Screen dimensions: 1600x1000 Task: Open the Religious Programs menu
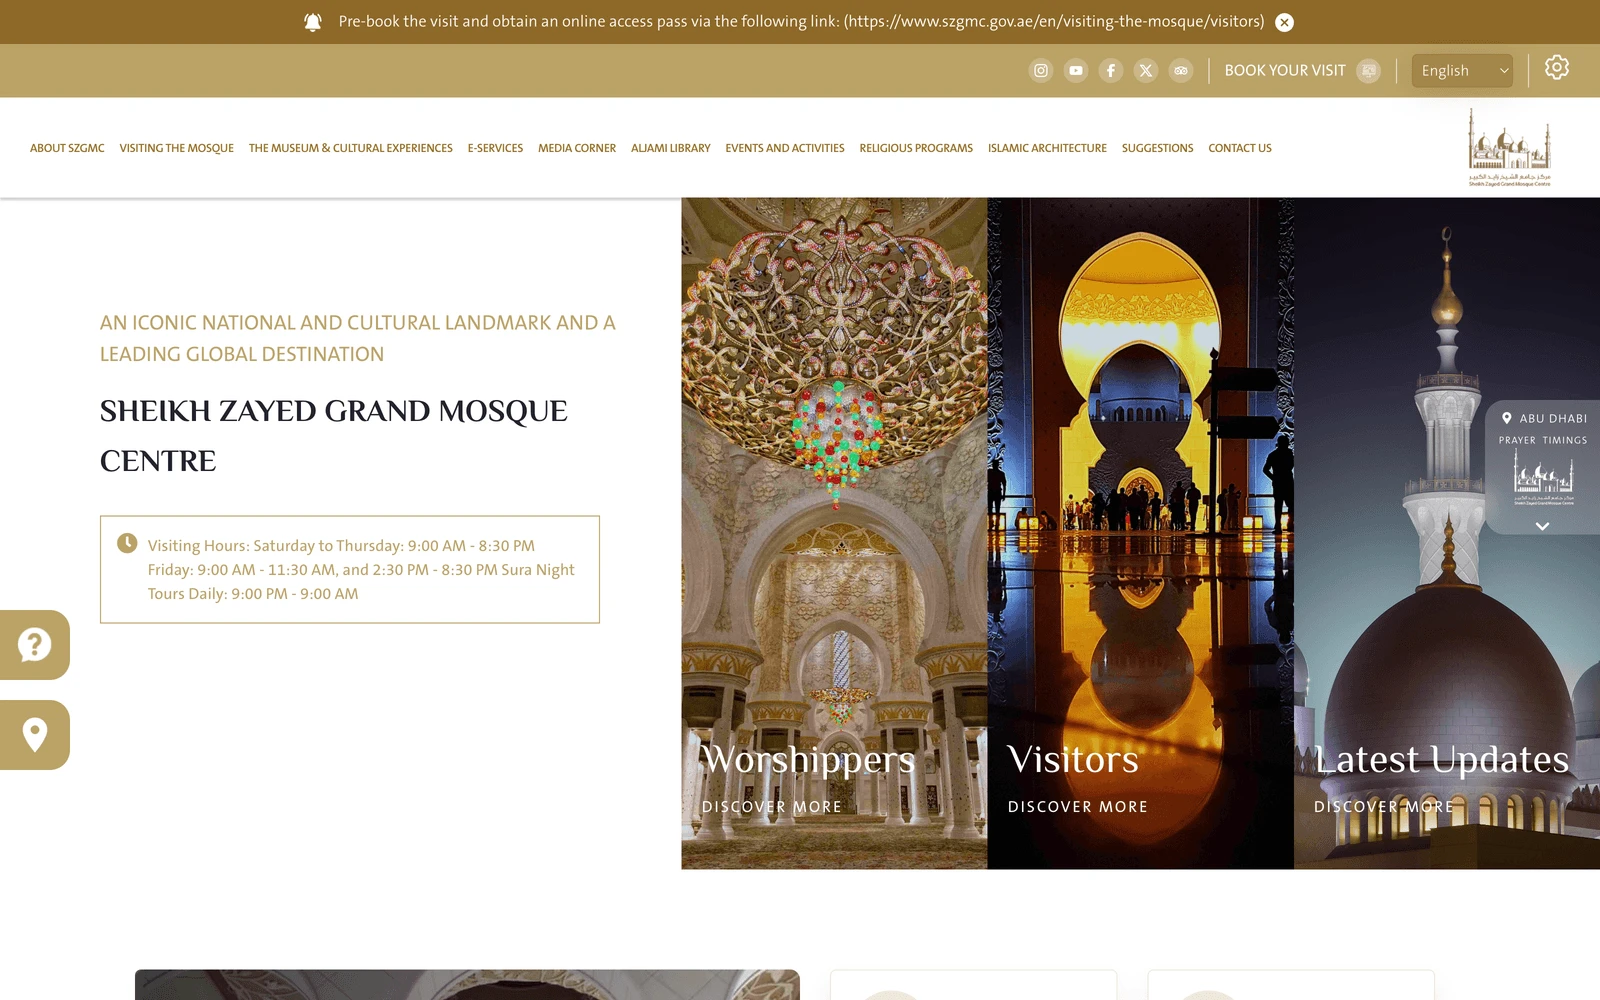coord(916,148)
